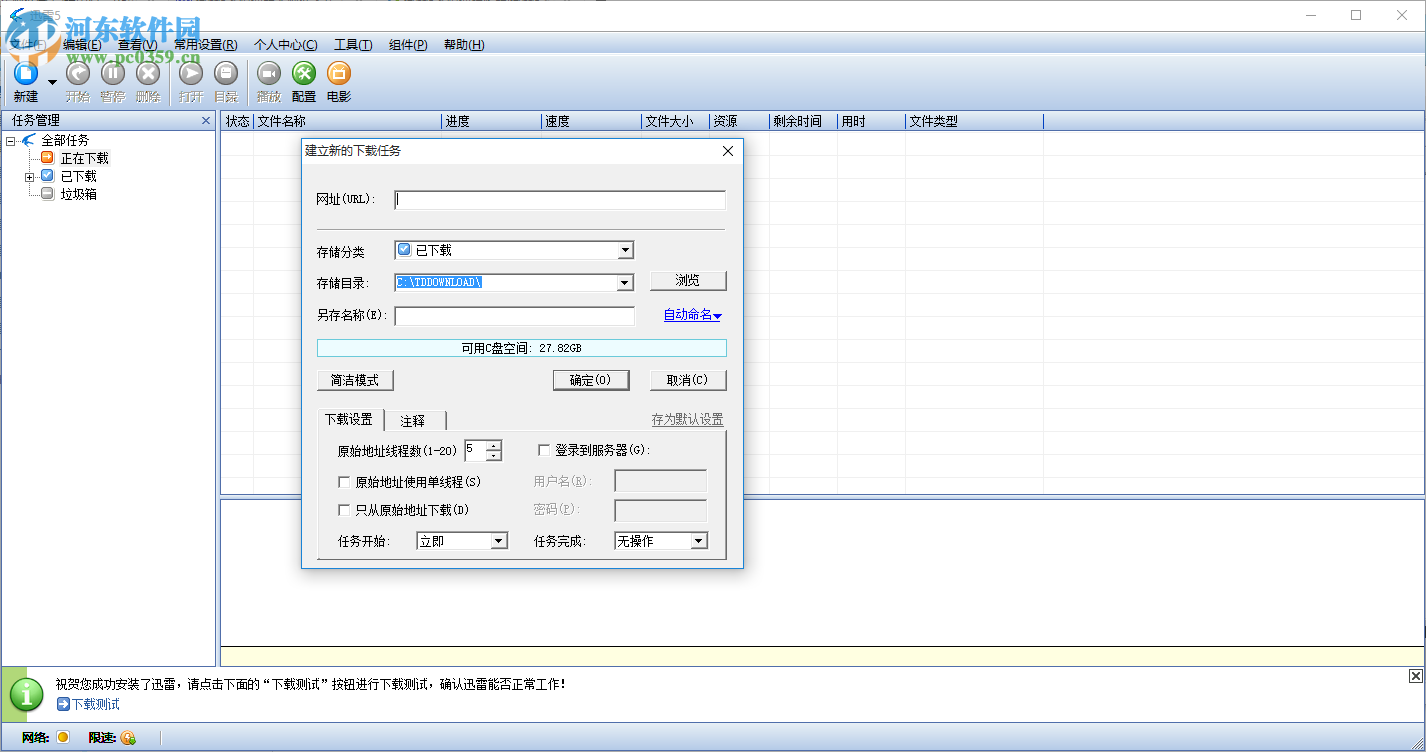1426x752 pixels.
Task: Switch to the 注释 tab
Action: [x=414, y=421]
